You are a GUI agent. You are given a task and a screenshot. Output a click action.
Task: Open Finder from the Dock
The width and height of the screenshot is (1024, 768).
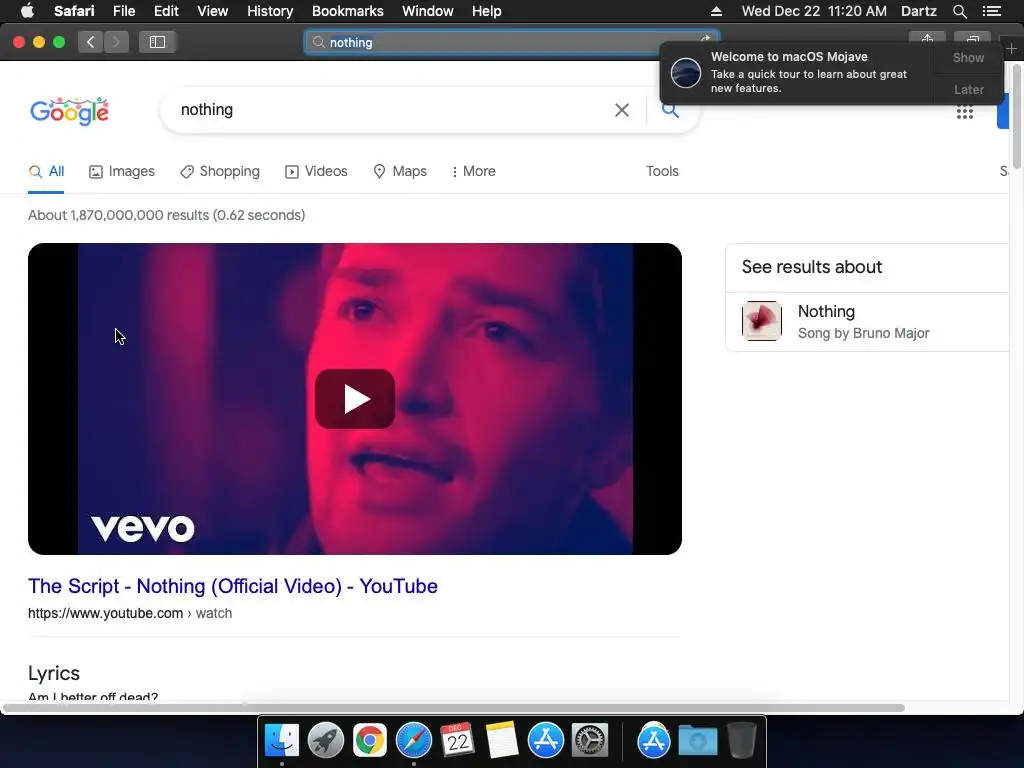tap(281, 741)
